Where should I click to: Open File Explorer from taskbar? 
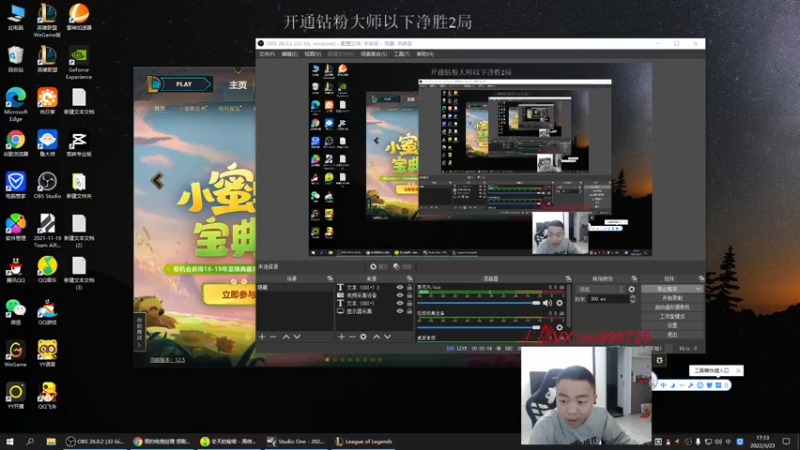[51, 441]
